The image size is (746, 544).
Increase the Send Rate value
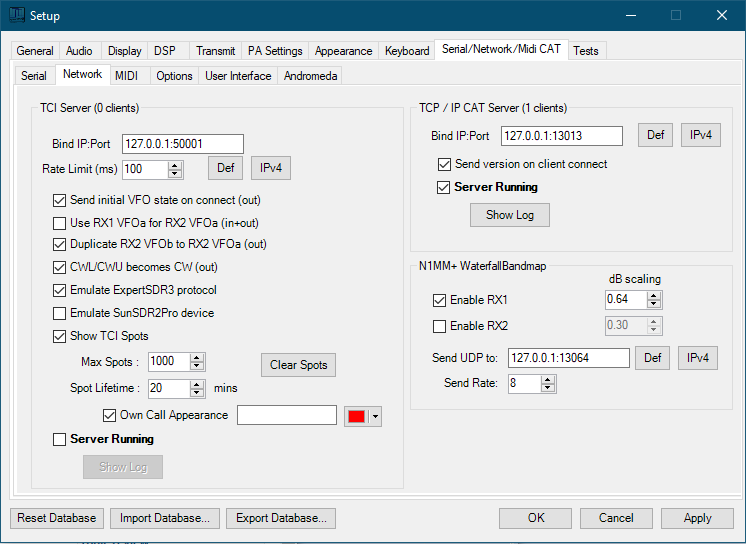548,379
